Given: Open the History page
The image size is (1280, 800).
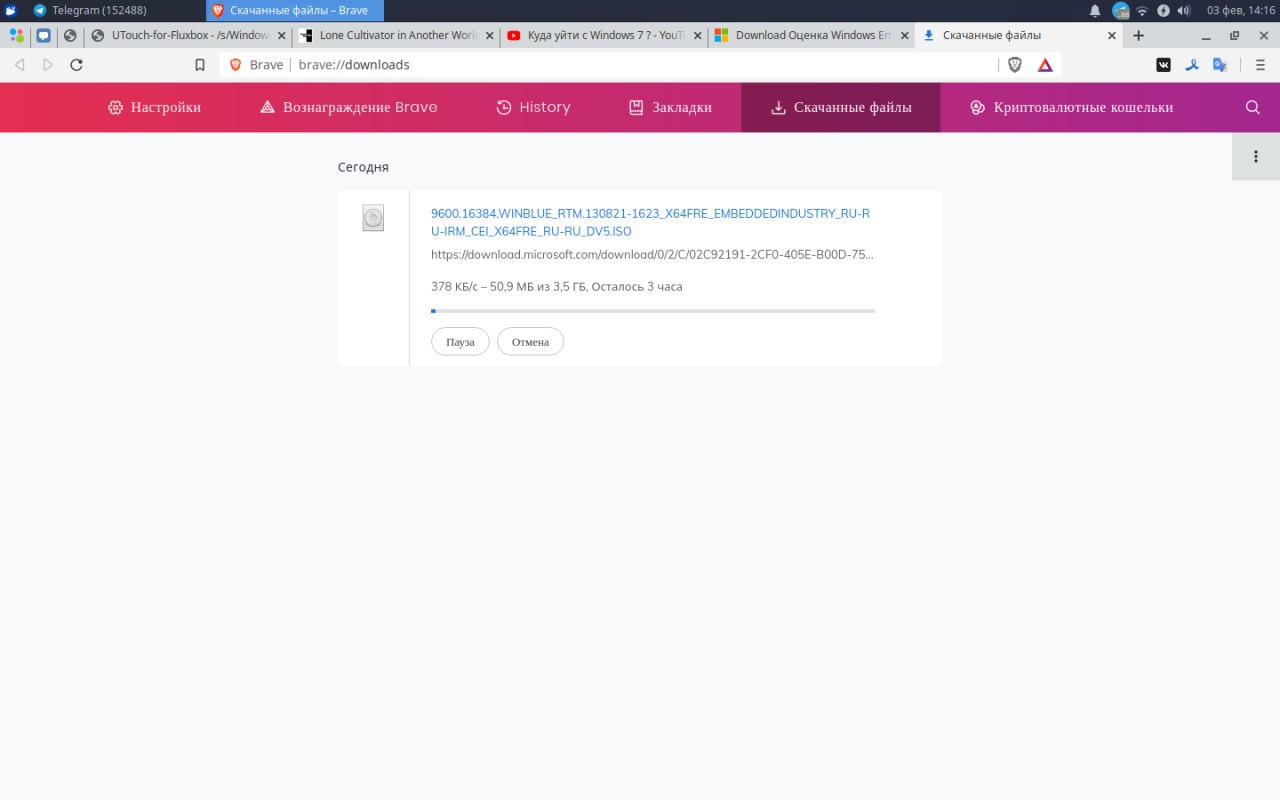Looking at the screenshot, I should pyautogui.click(x=533, y=107).
